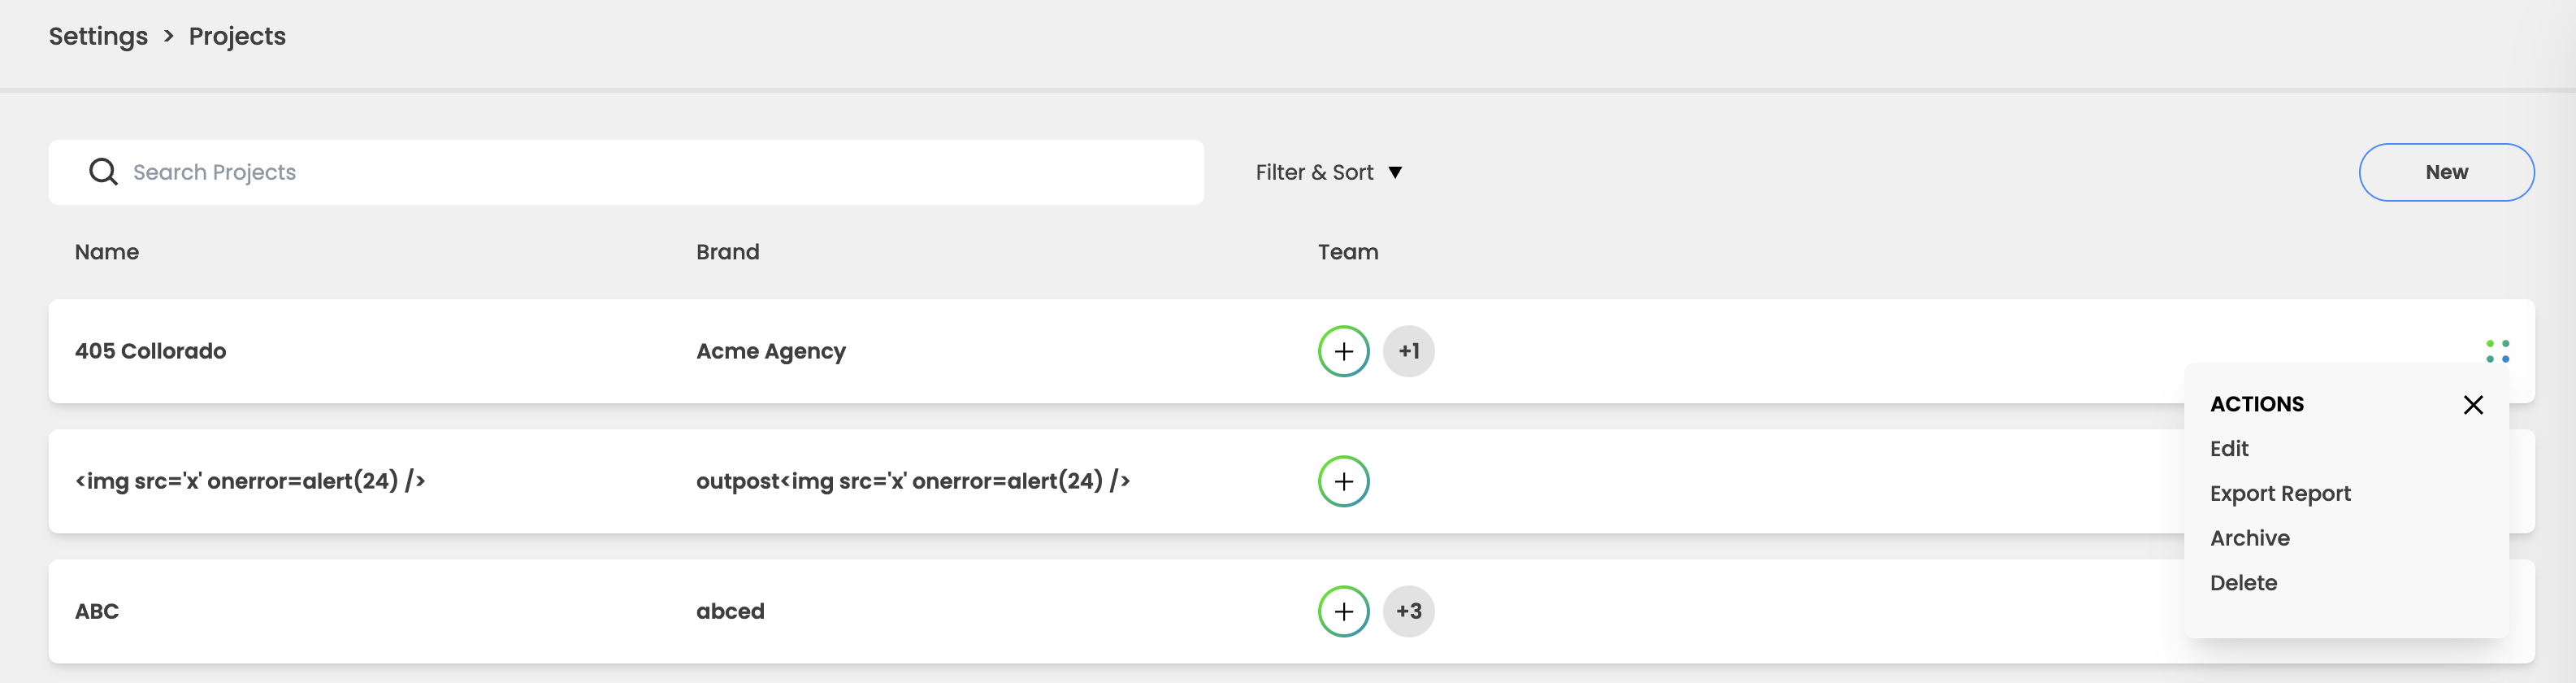Click the Projects breadcrumb

point(237,36)
